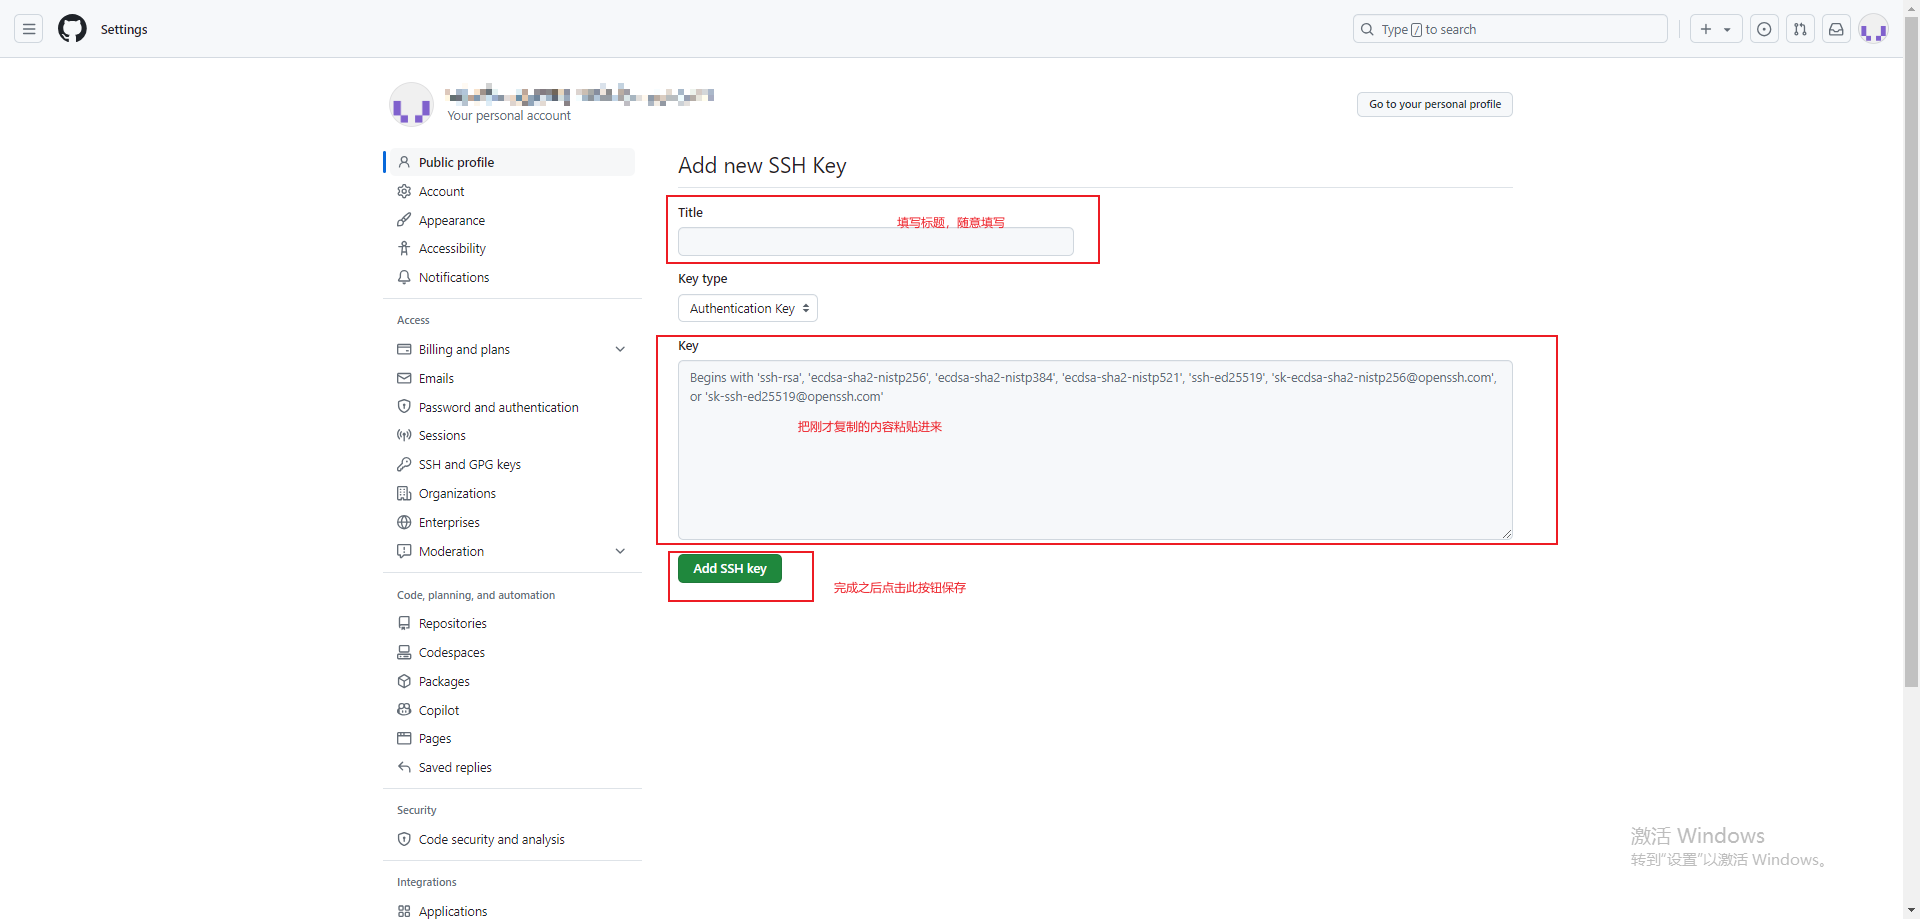Click the profile avatar beside account name
The width and height of the screenshot is (1920, 919).
point(411,104)
